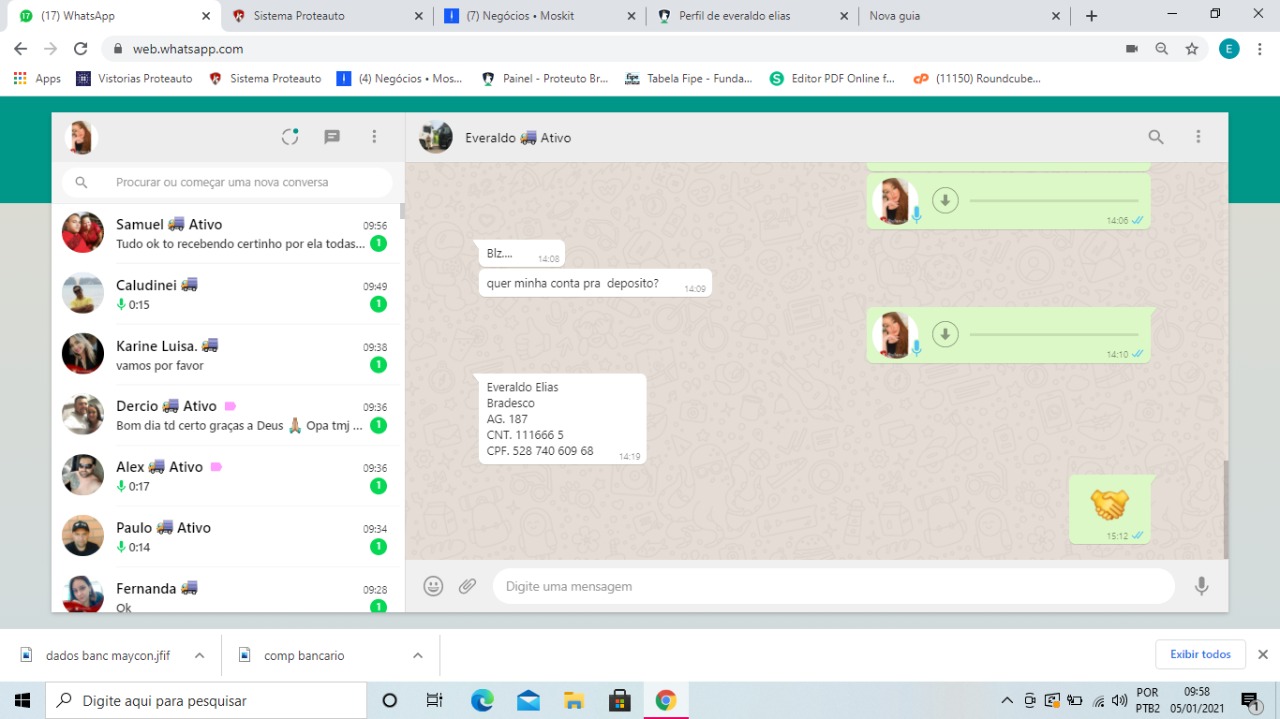Click the Digite uma mensagem input field

(x=830, y=587)
